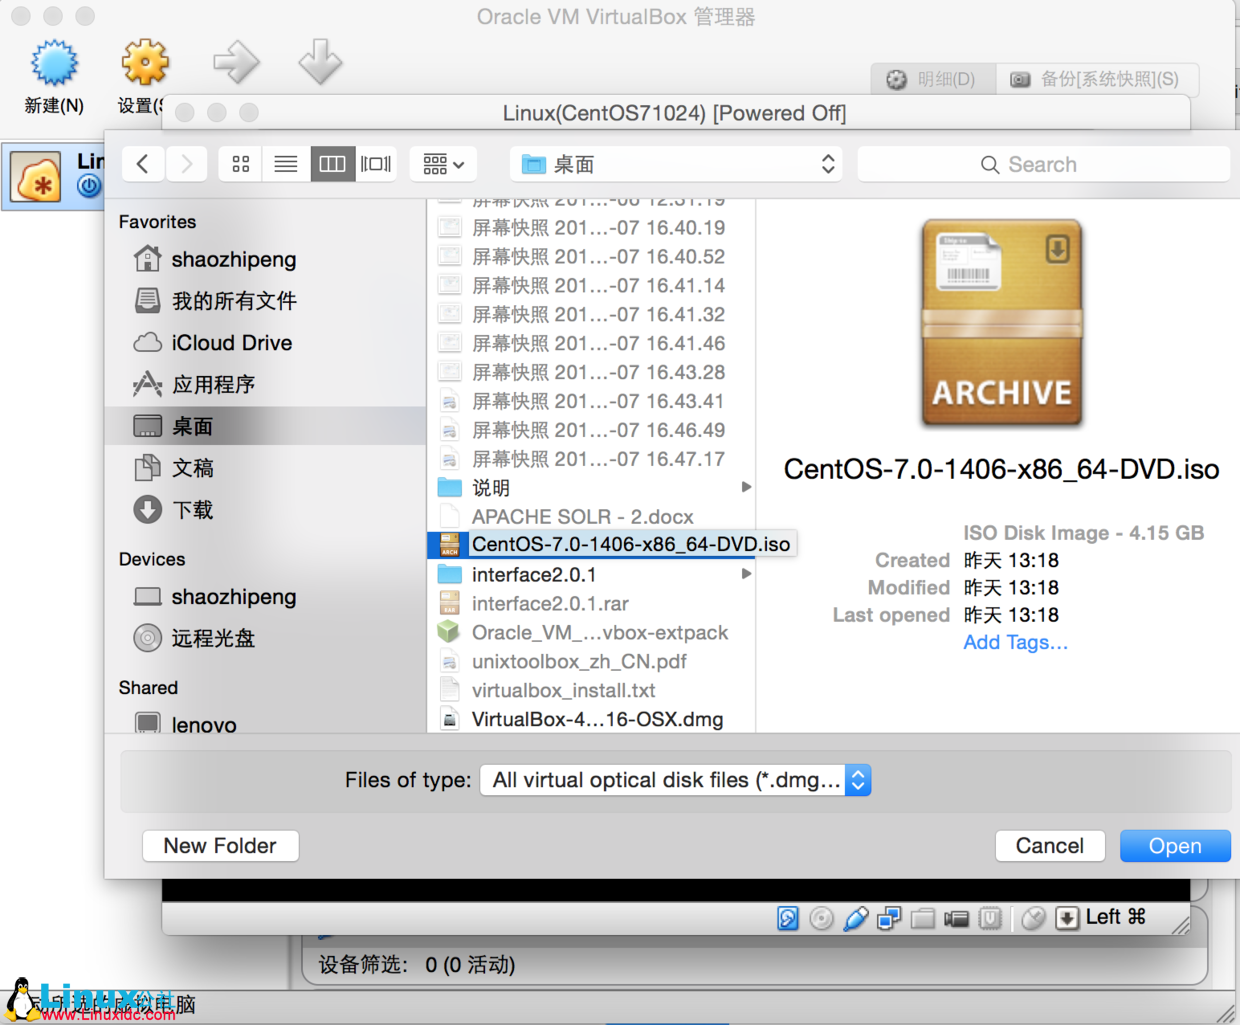
Task: Go back with the left chevron button
Action: coord(143,164)
